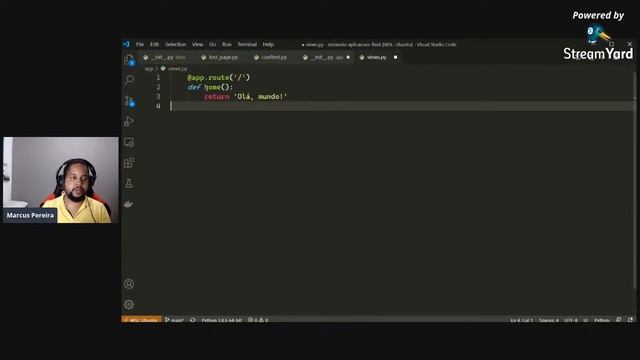This screenshot has height=360, width=640.
Task: Open the Terminal menu
Action: tap(247, 44)
